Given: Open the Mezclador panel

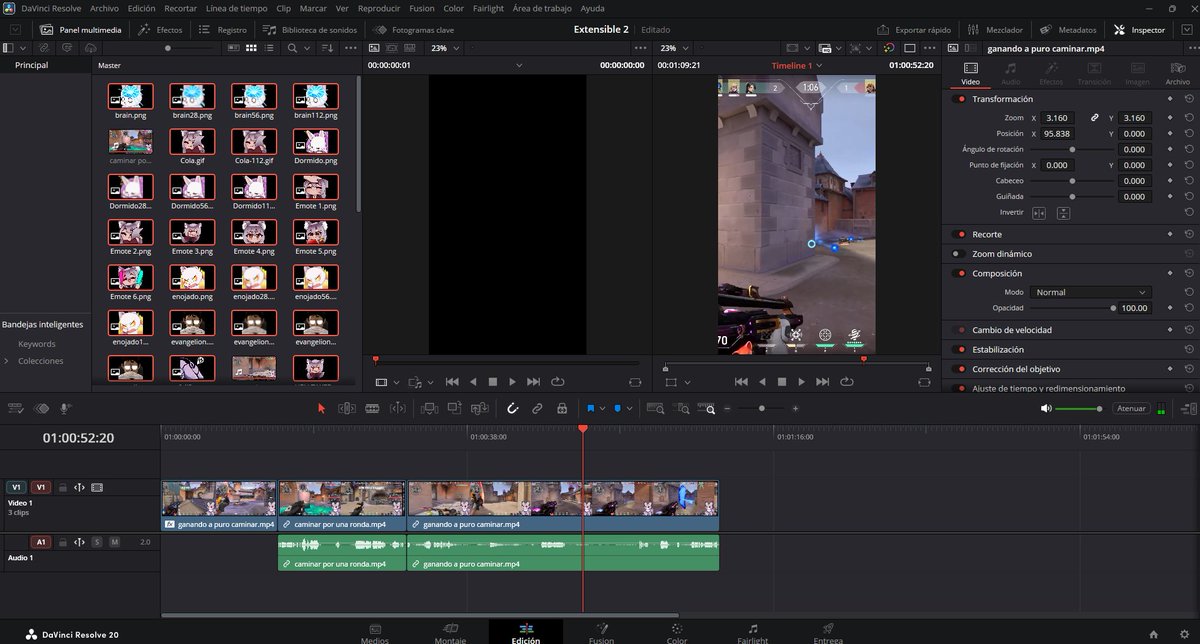Looking at the screenshot, I should (996, 30).
